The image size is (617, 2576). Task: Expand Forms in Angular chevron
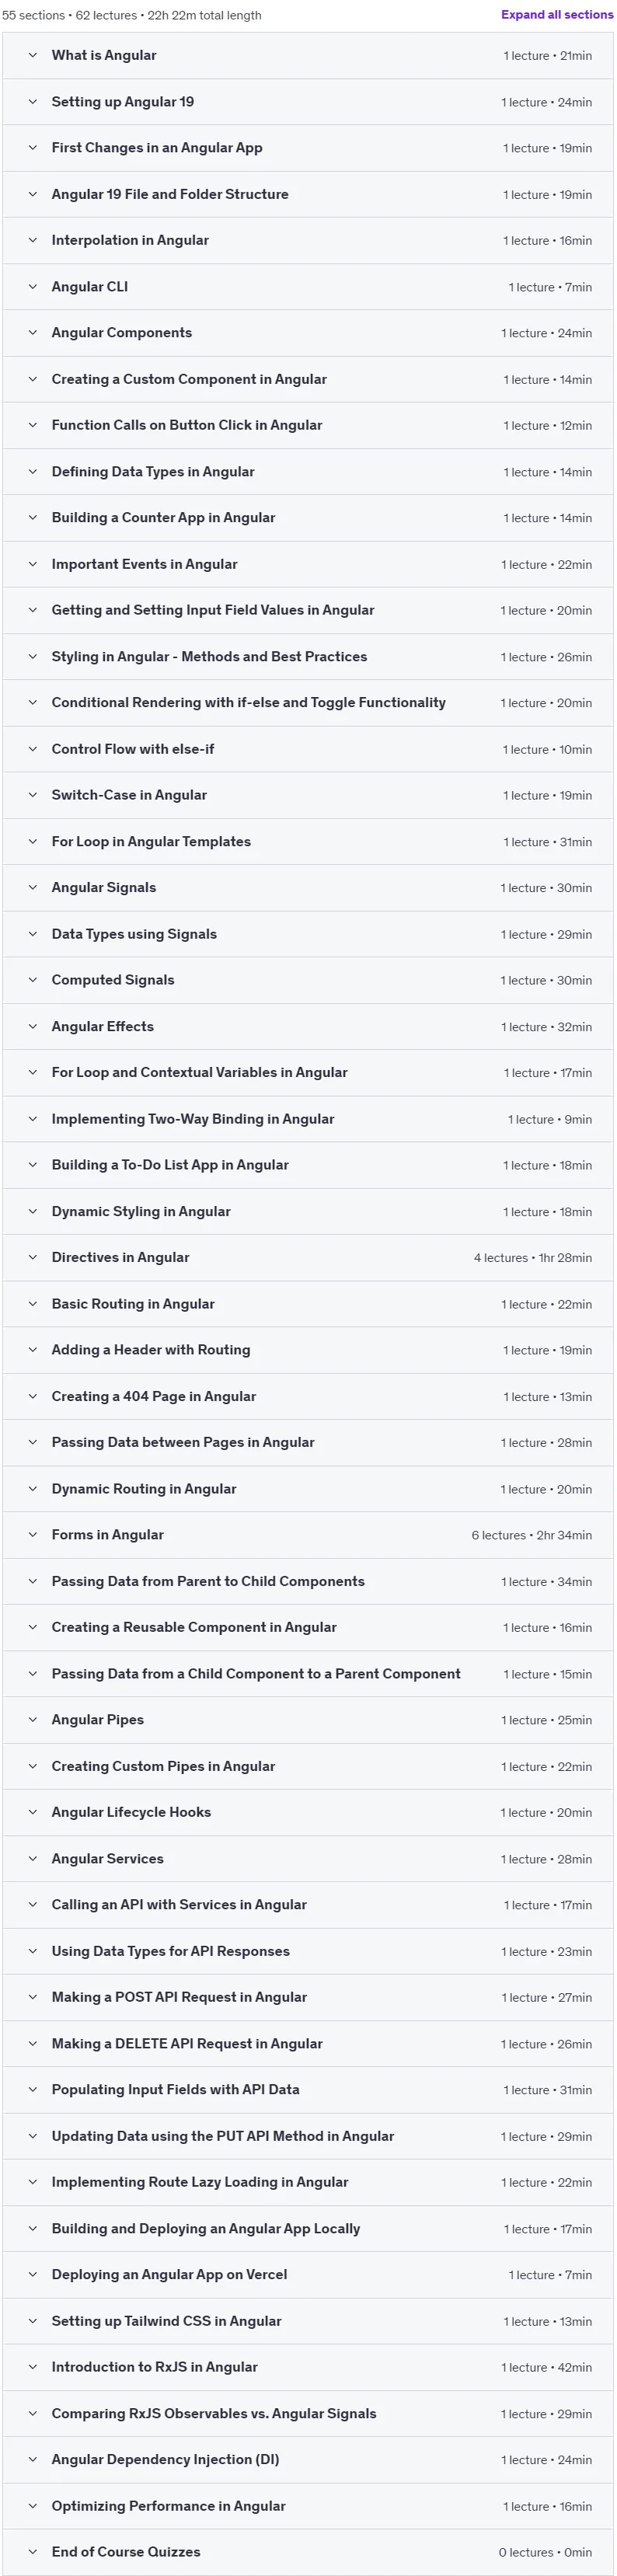point(32,1535)
